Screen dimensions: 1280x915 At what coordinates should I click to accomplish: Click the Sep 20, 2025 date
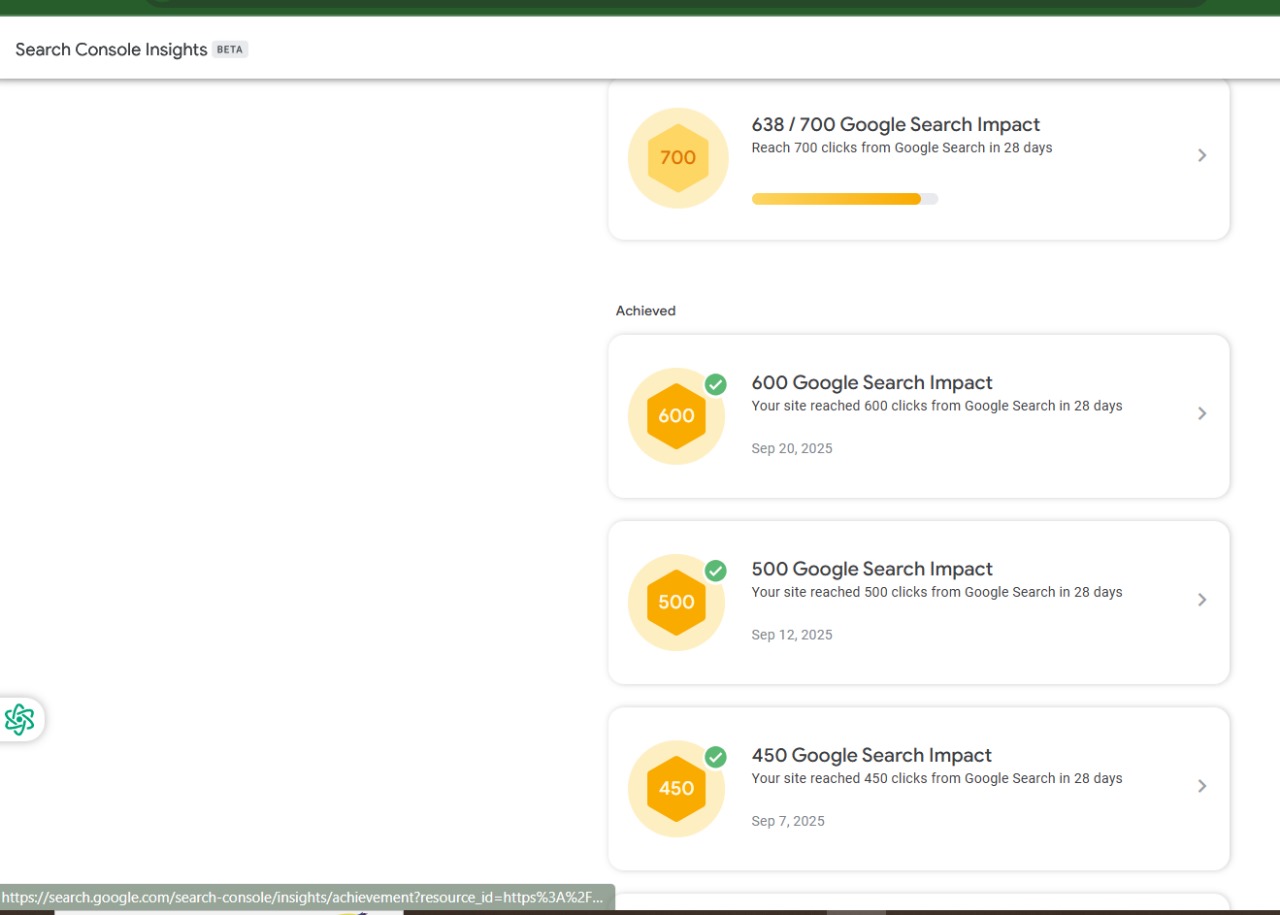pos(792,449)
